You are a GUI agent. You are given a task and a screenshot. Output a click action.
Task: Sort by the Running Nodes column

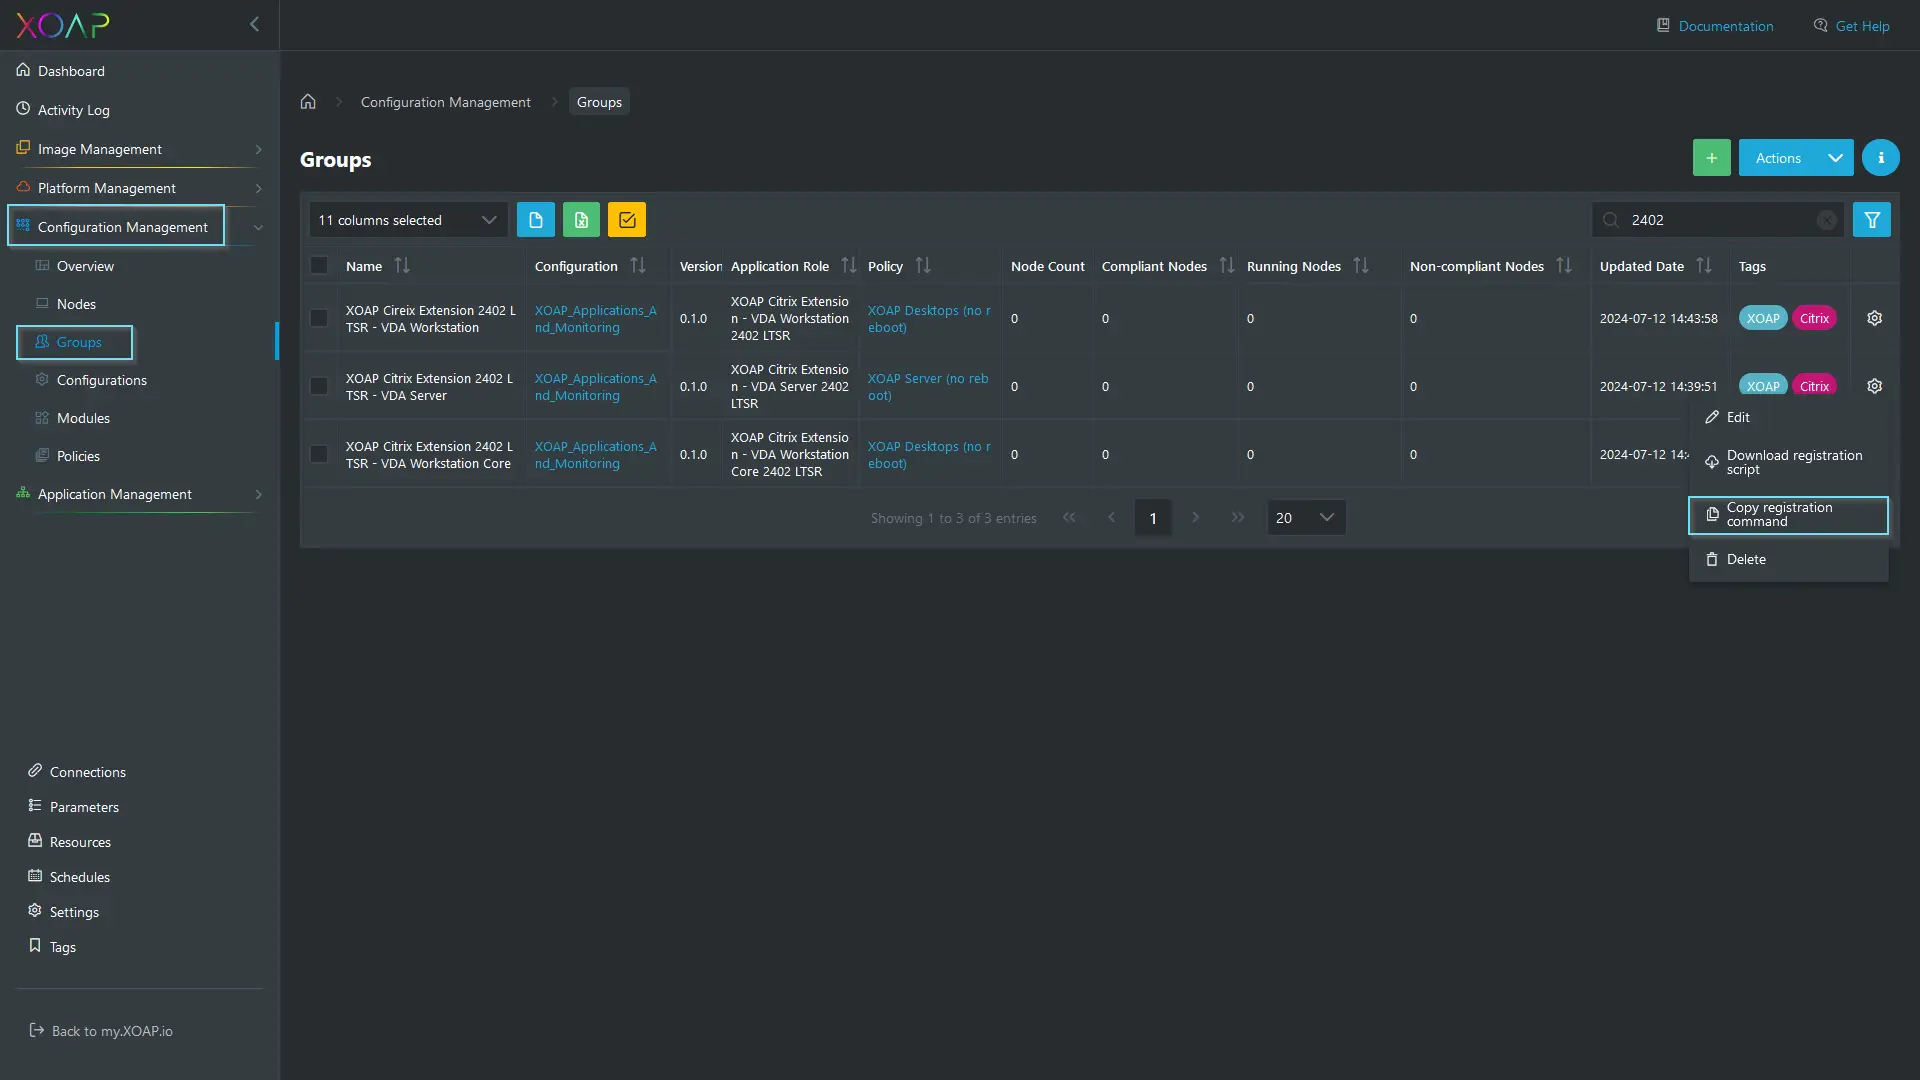click(1361, 266)
